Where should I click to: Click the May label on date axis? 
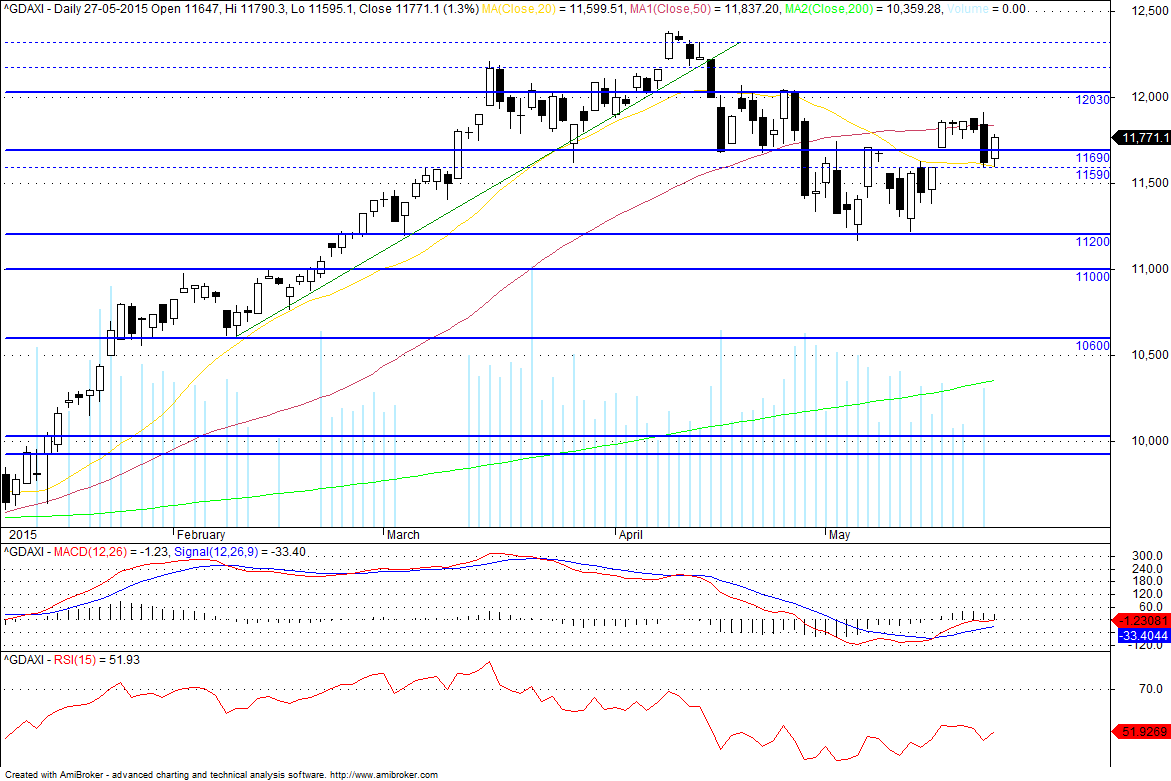point(839,535)
